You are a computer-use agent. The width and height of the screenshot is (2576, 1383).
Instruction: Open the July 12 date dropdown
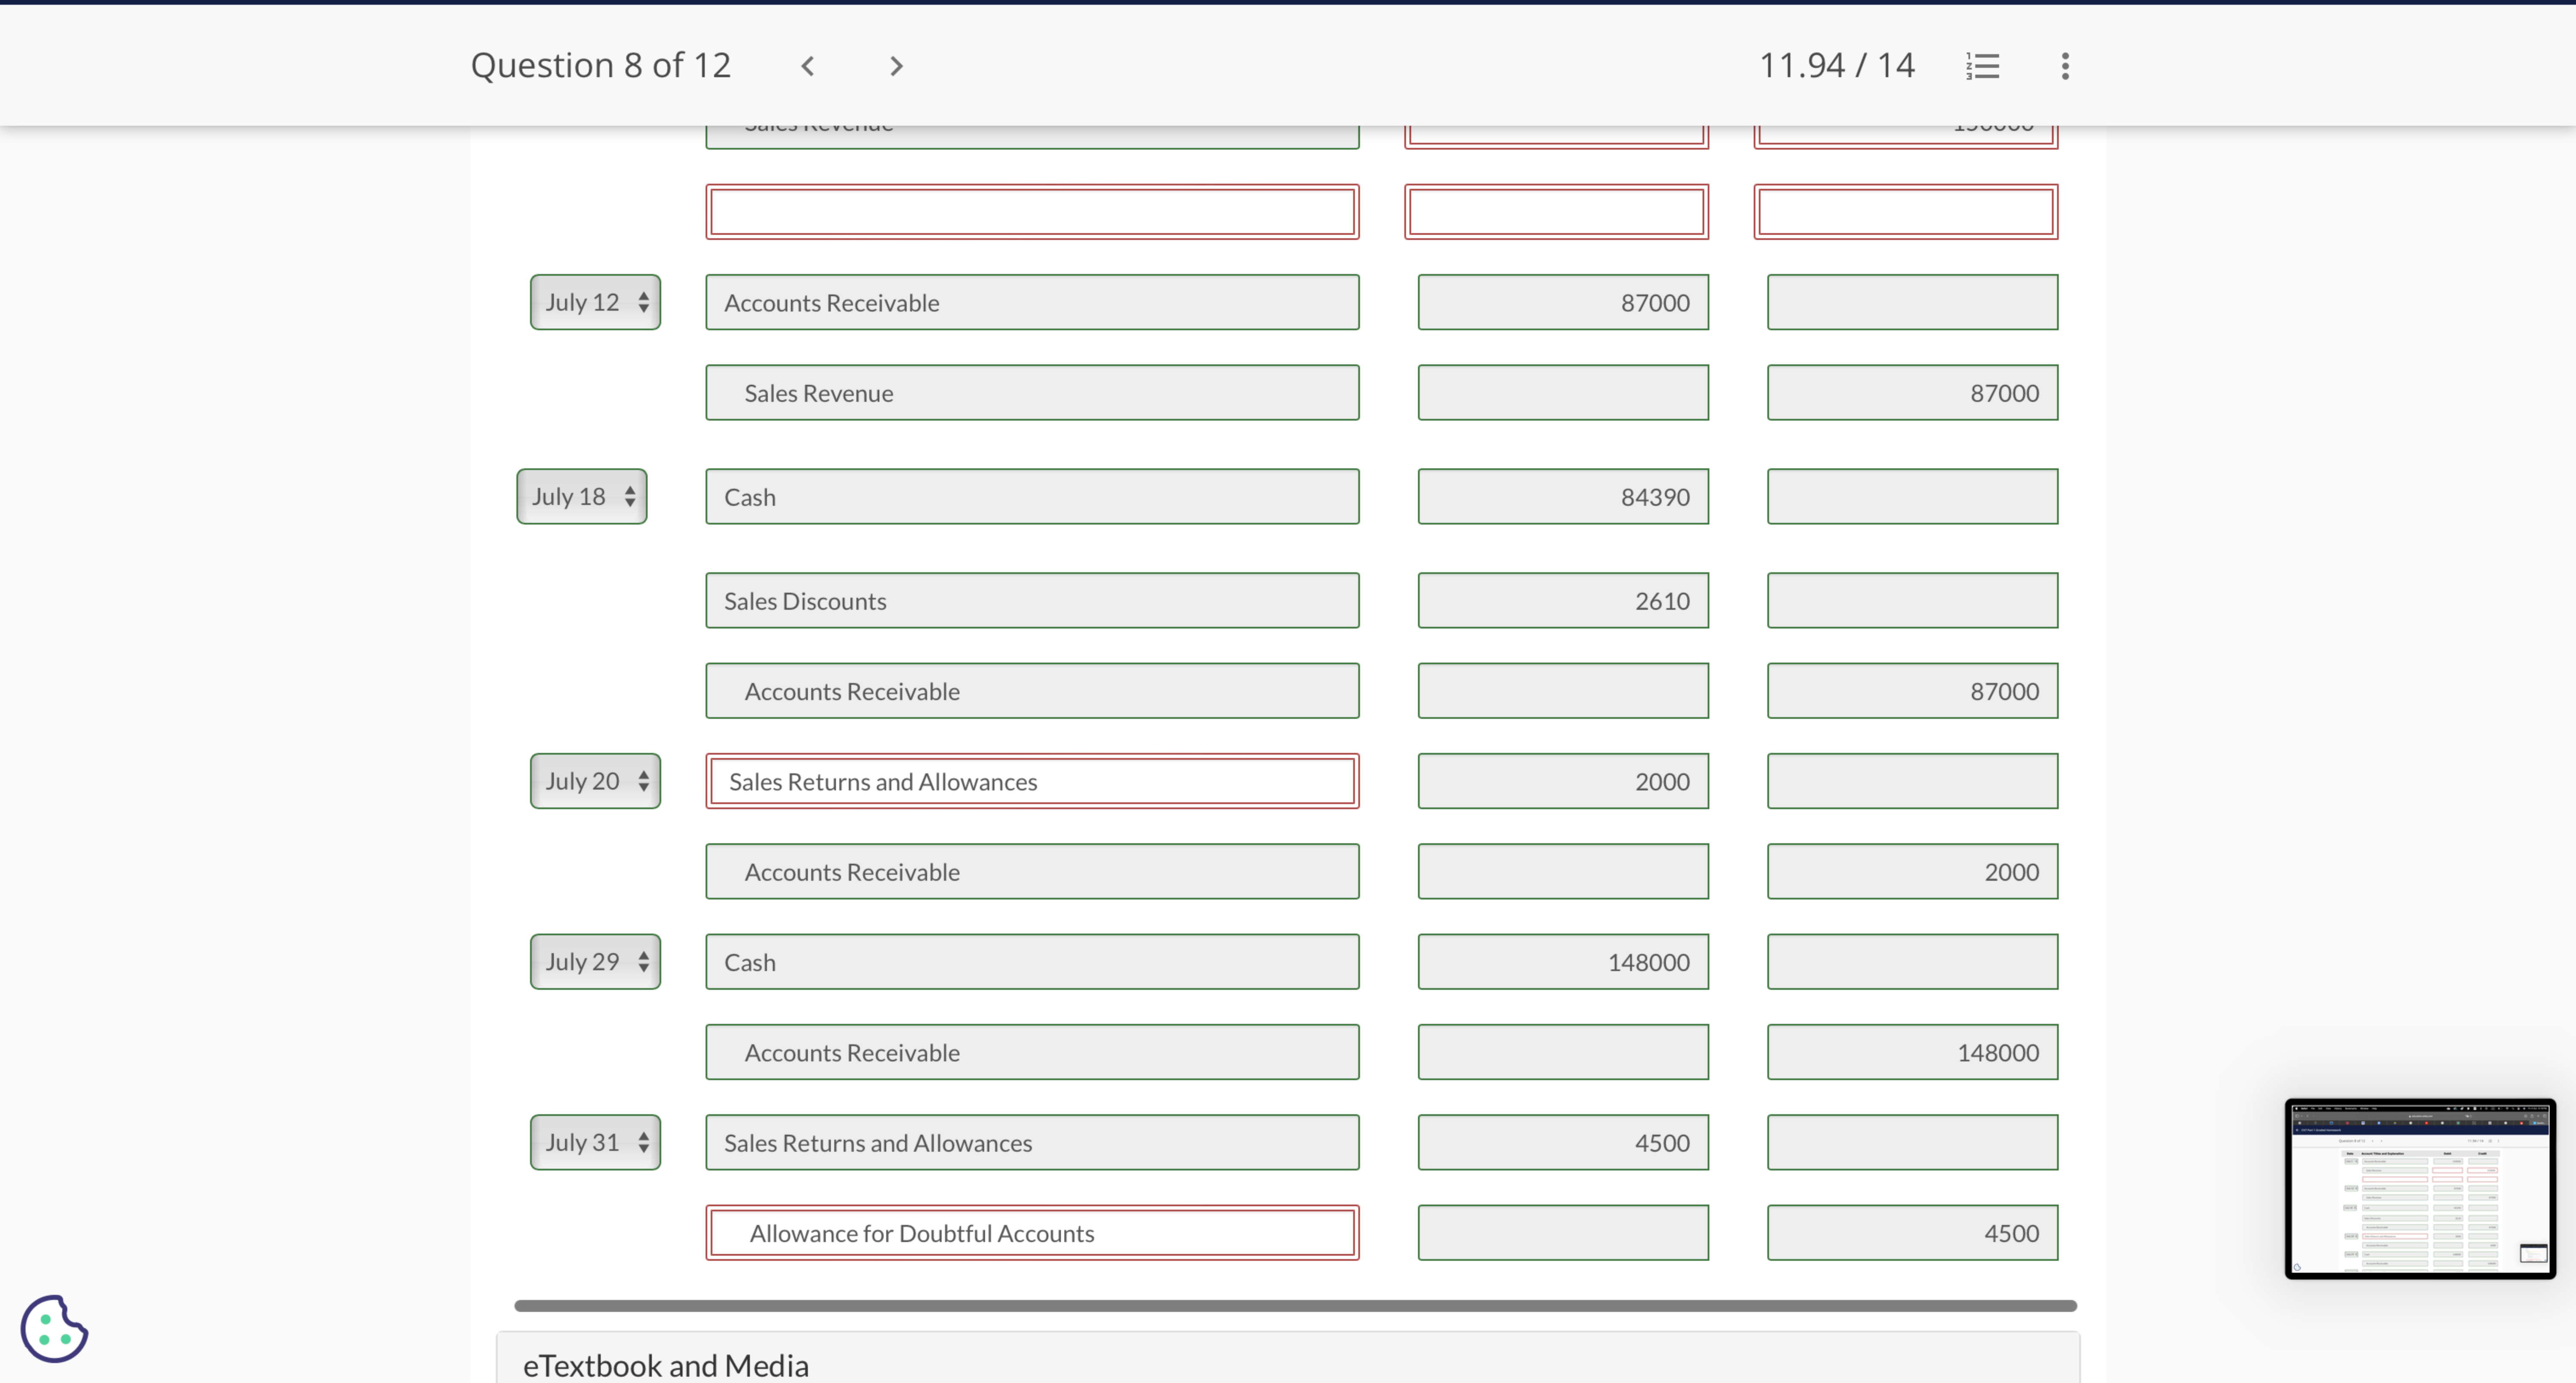pyautogui.click(x=595, y=302)
